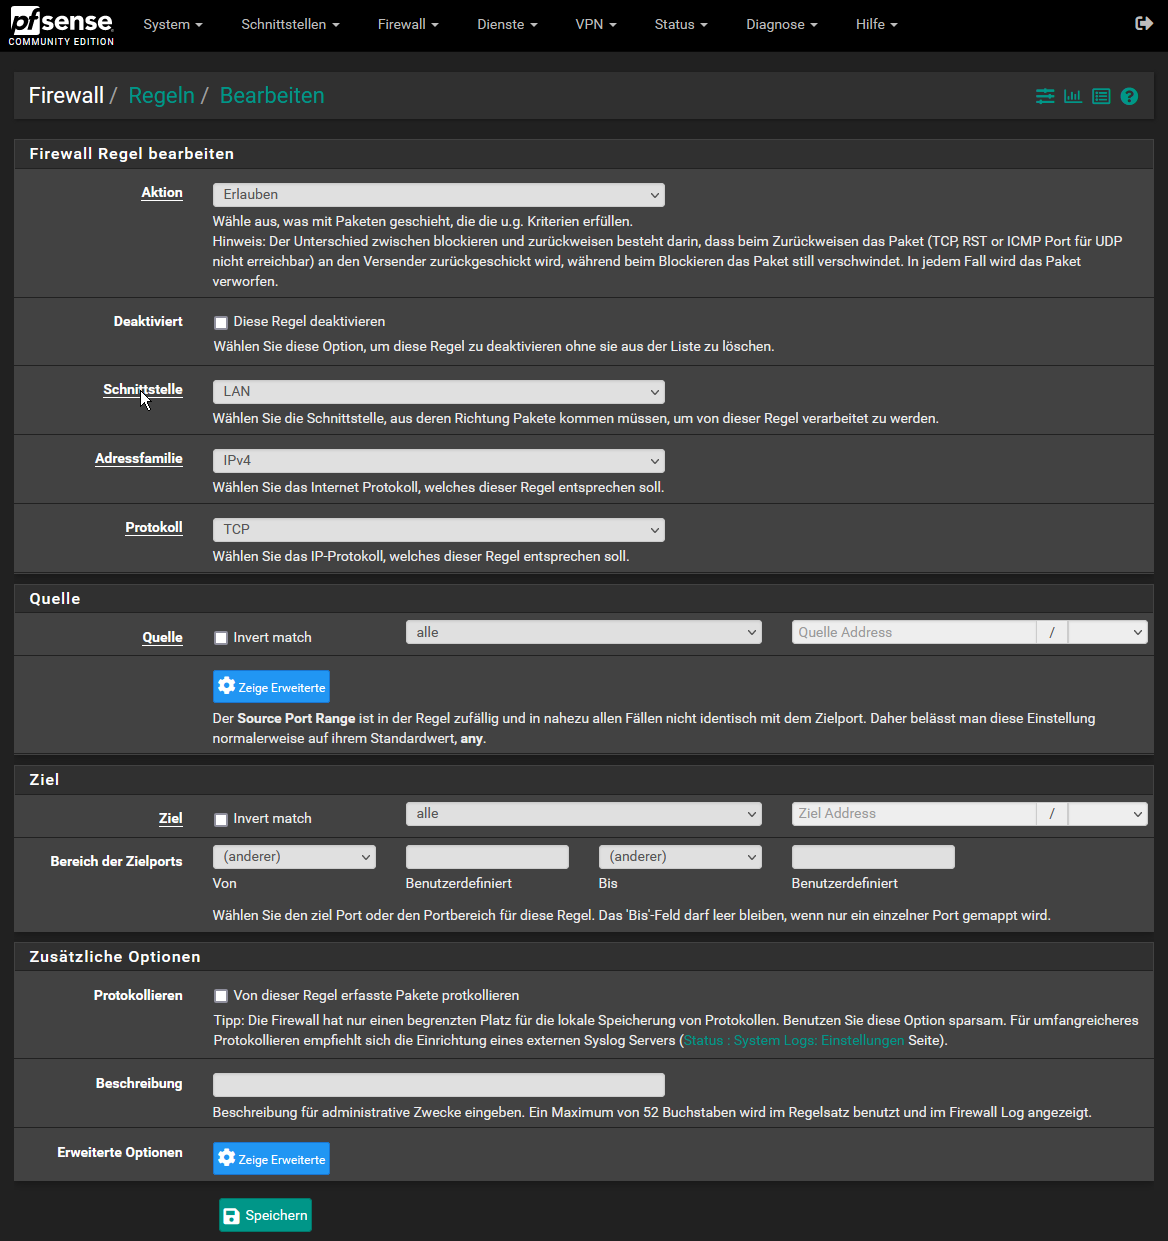Click the Von Benutzerdefiniert port field

point(487,857)
